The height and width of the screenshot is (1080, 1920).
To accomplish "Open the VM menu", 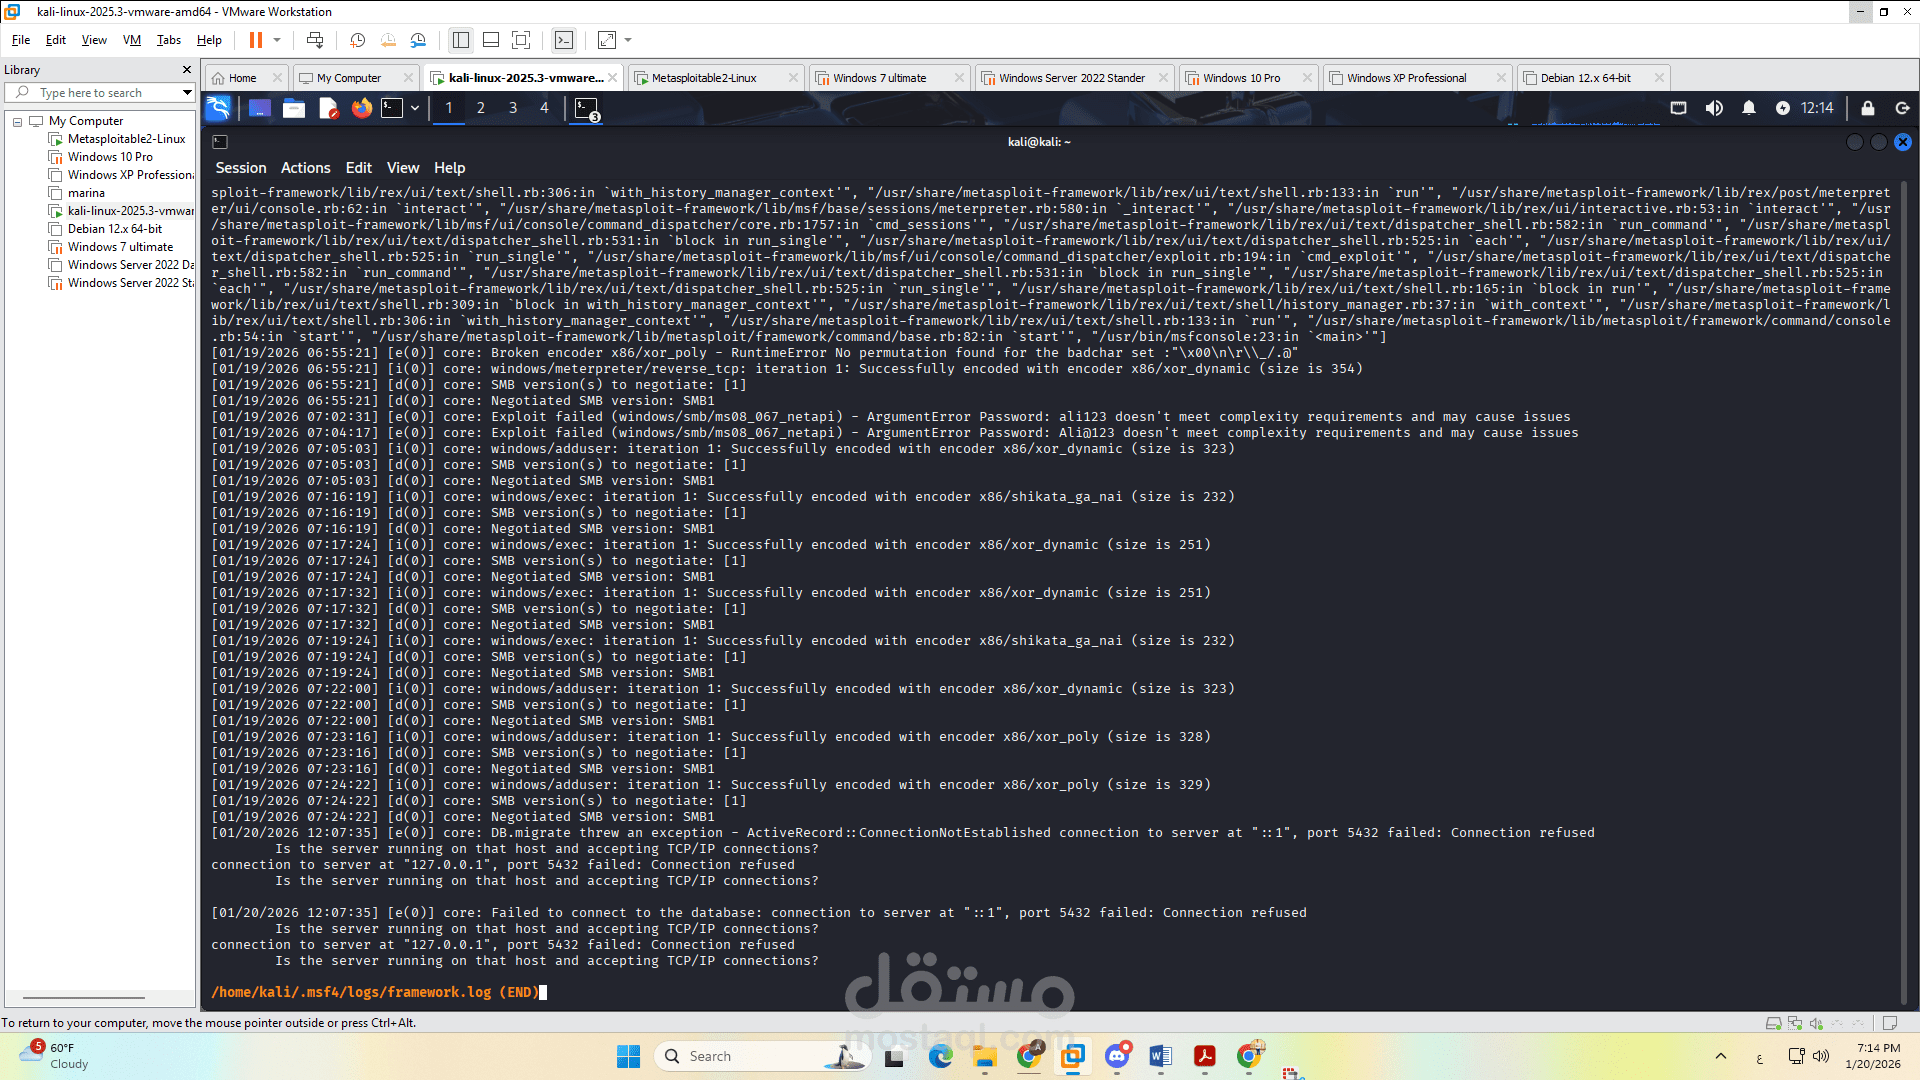I will (x=132, y=40).
